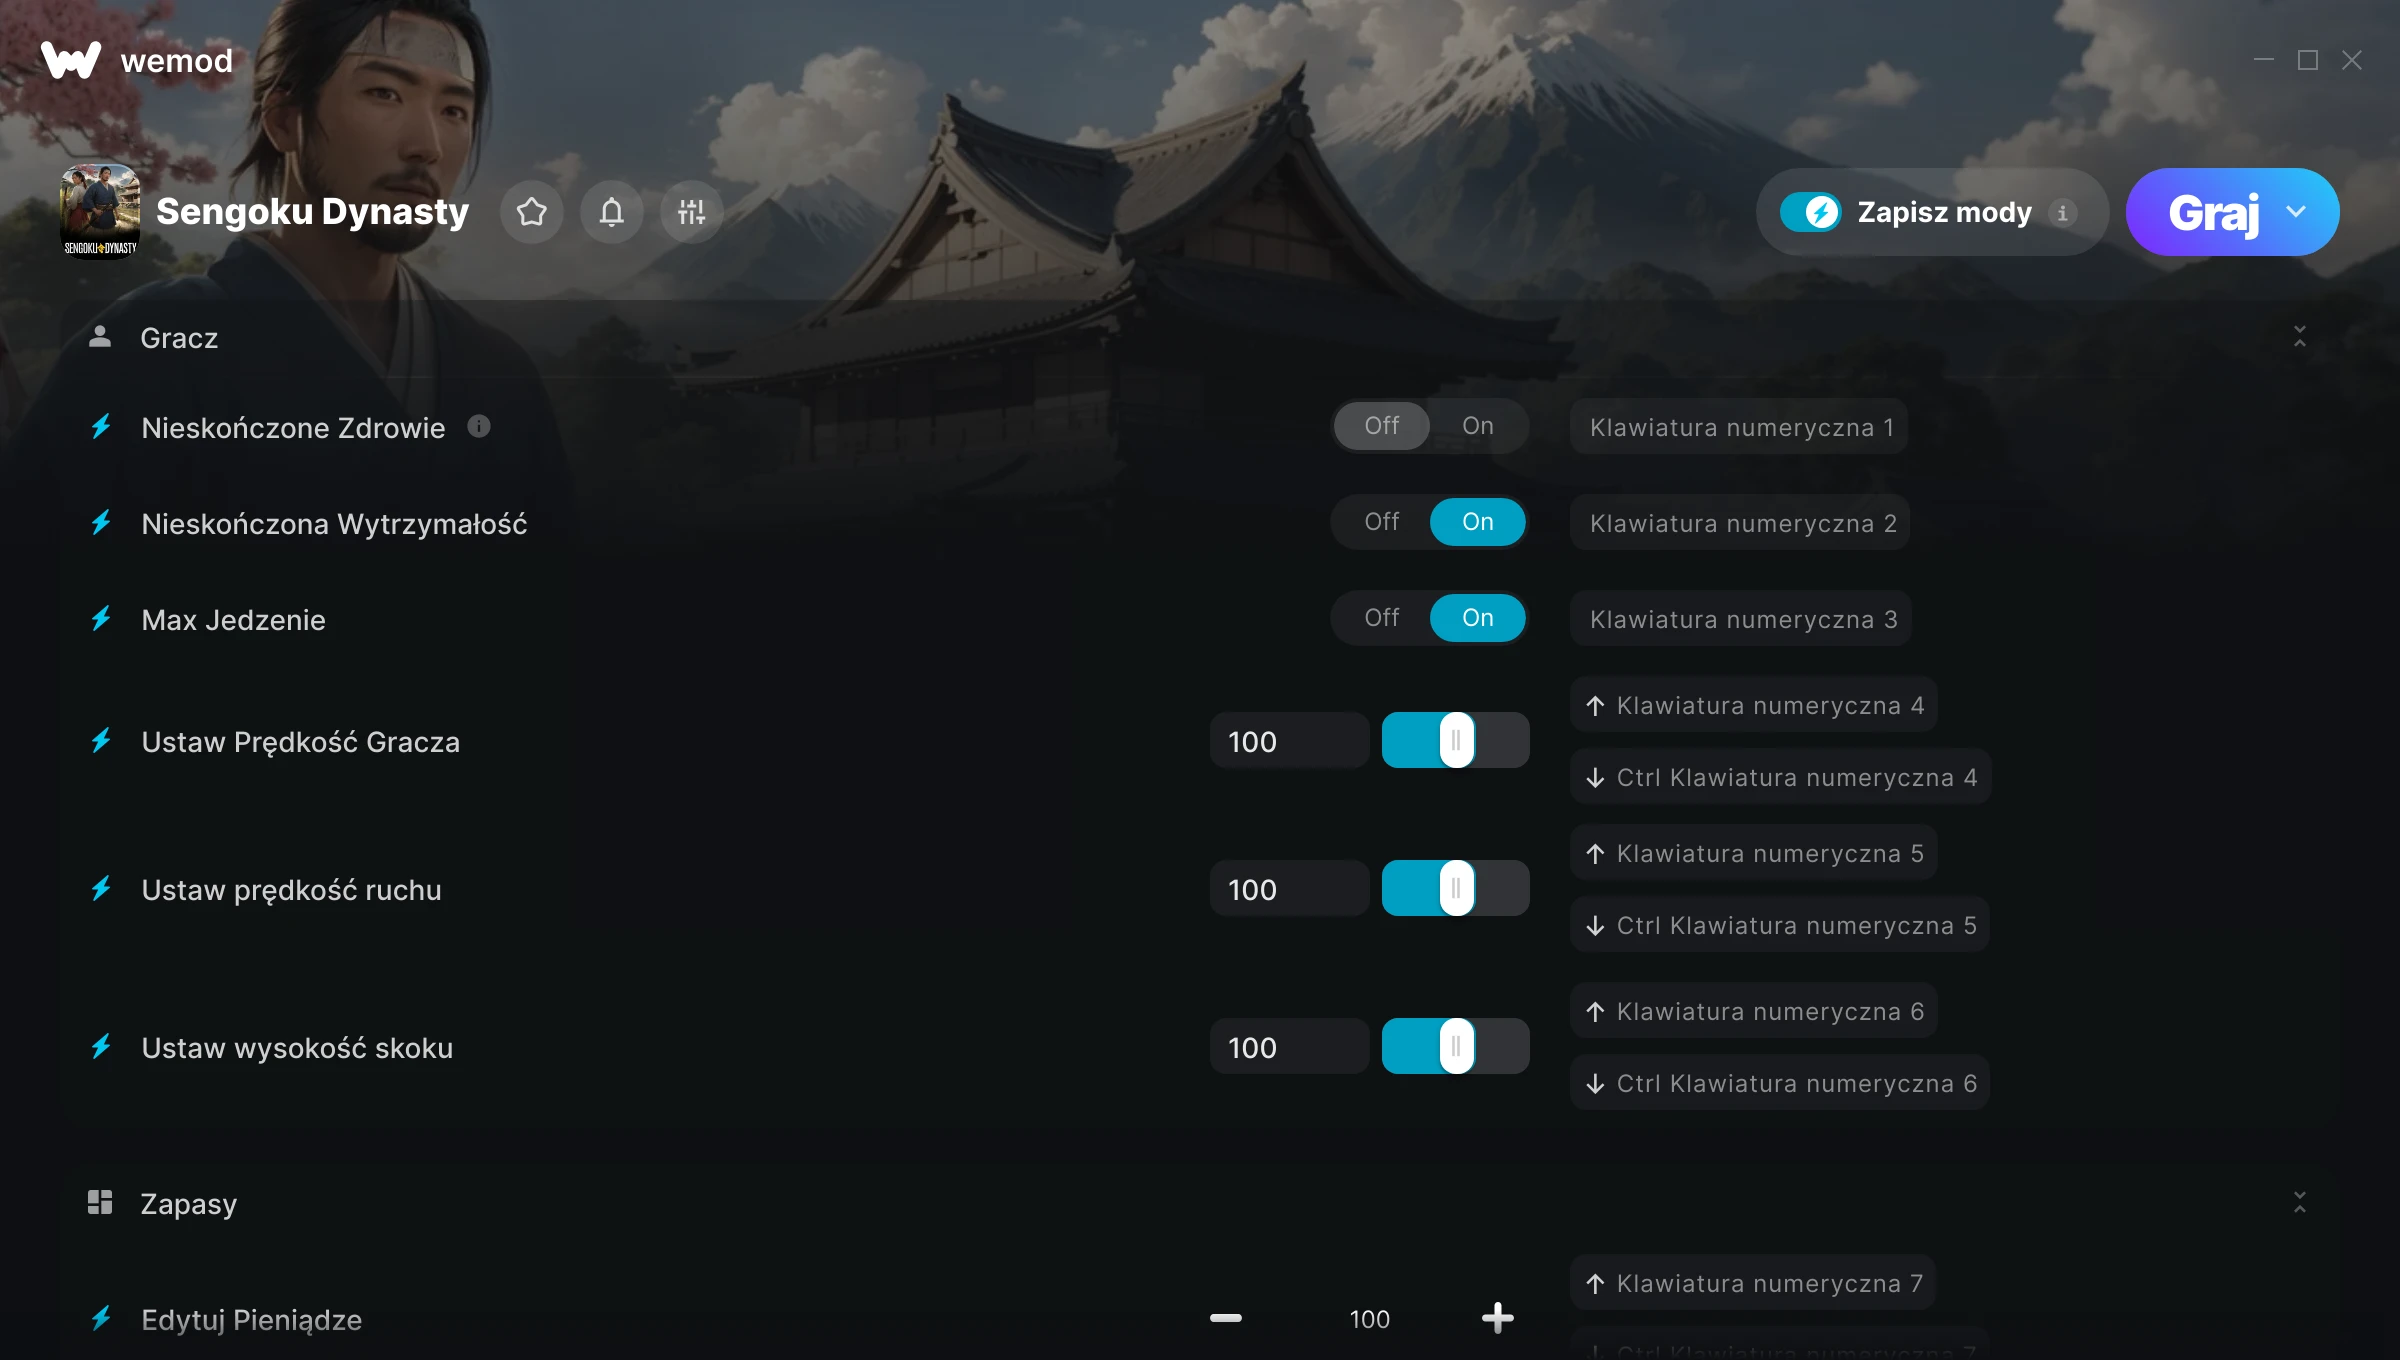This screenshot has width=2400, height=1360.
Task: Click the Zapasy category header
Action: 188,1203
